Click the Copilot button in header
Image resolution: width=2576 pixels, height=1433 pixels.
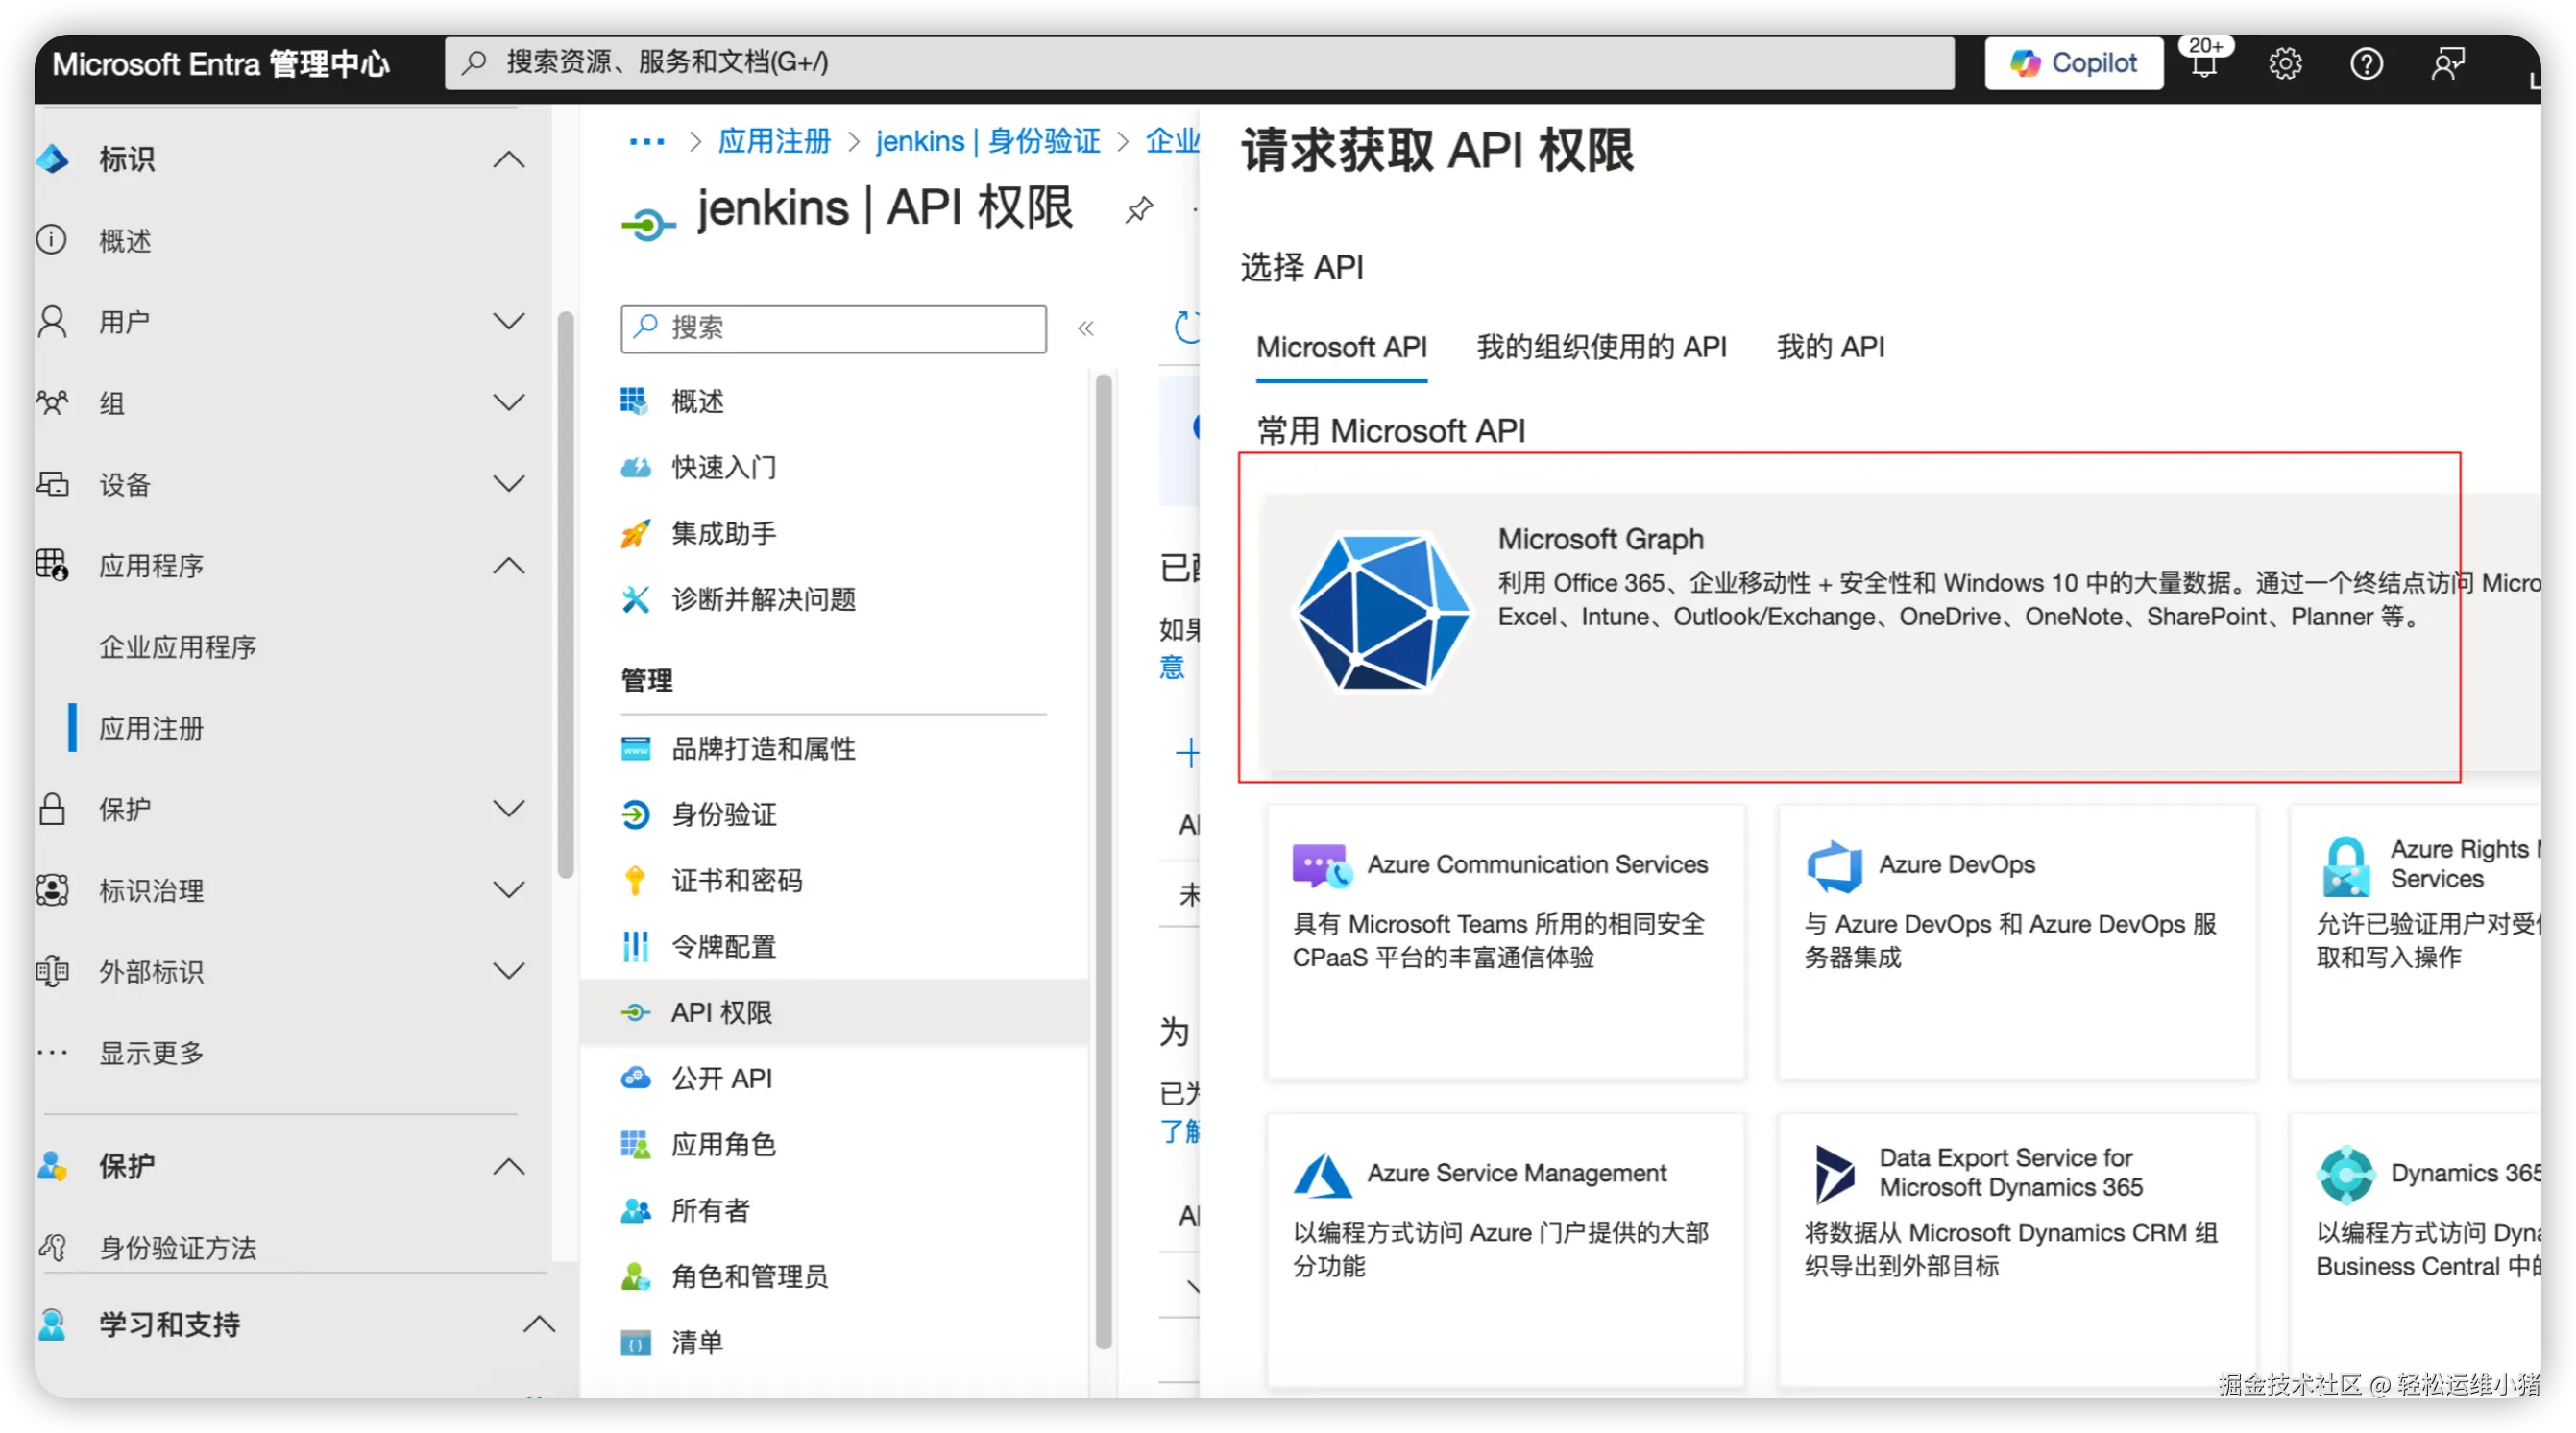coord(2073,64)
